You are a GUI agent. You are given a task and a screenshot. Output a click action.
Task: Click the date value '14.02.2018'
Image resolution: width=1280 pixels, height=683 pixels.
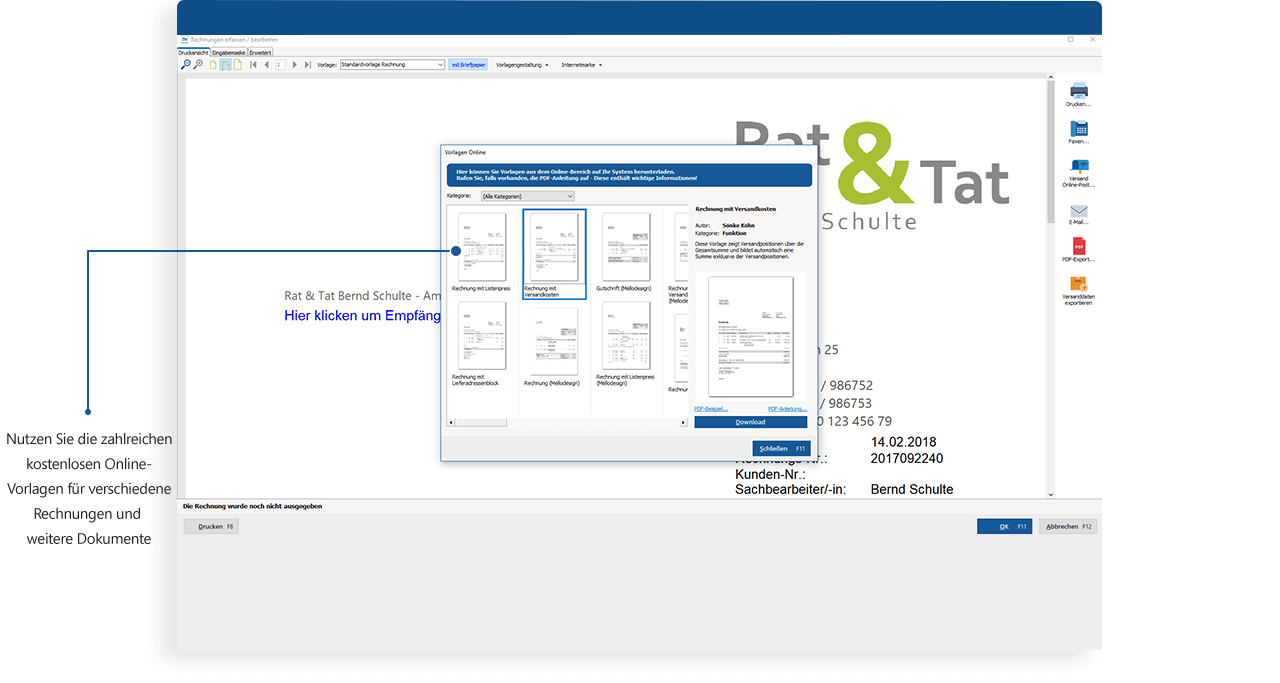[903, 442]
